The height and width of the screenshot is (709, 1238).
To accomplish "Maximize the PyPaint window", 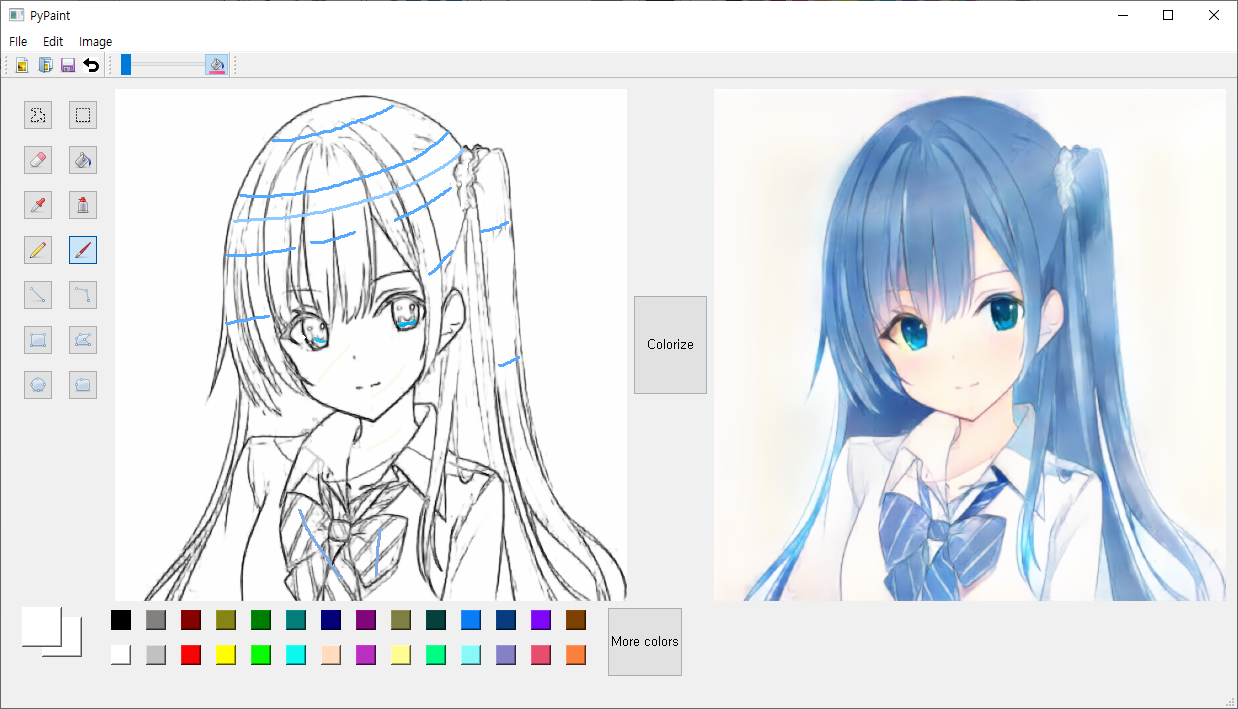I will pyautogui.click(x=1168, y=15).
